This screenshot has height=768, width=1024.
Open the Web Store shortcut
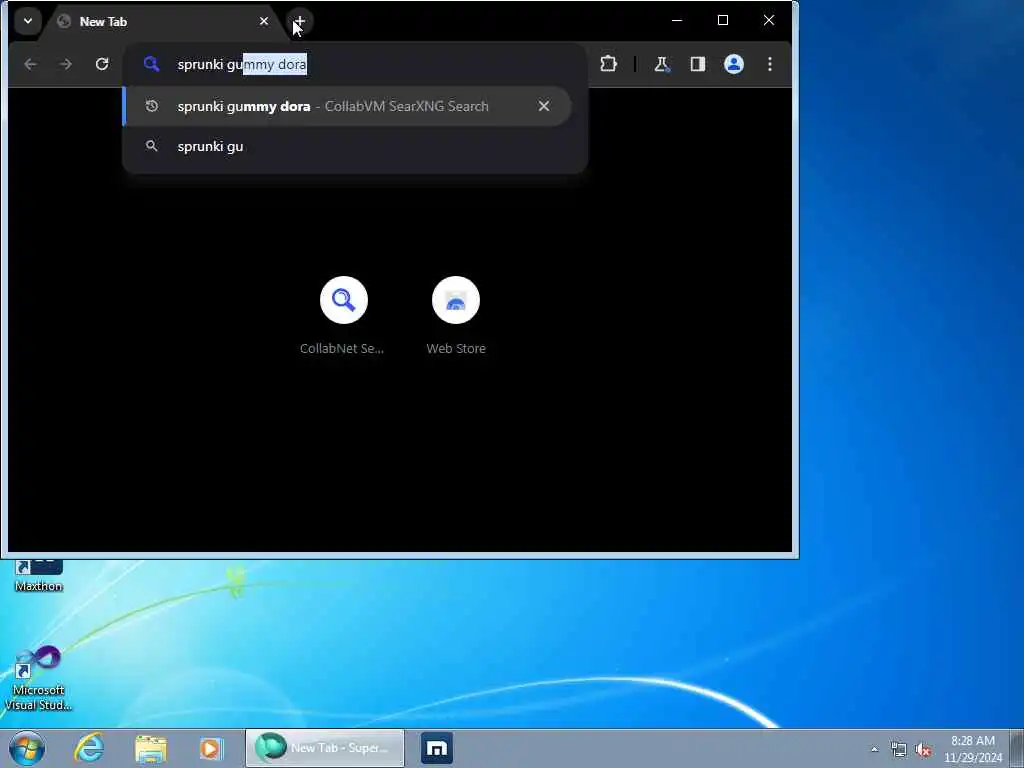tap(456, 315)
